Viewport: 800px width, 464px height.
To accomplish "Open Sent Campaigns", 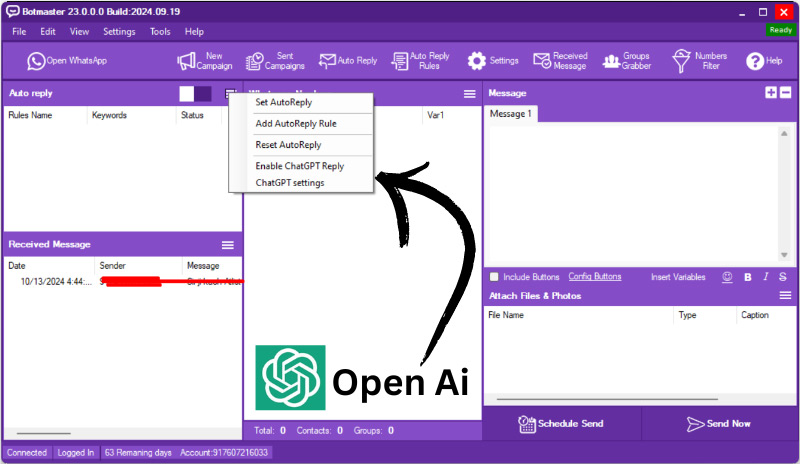I will tap(274, 61).
